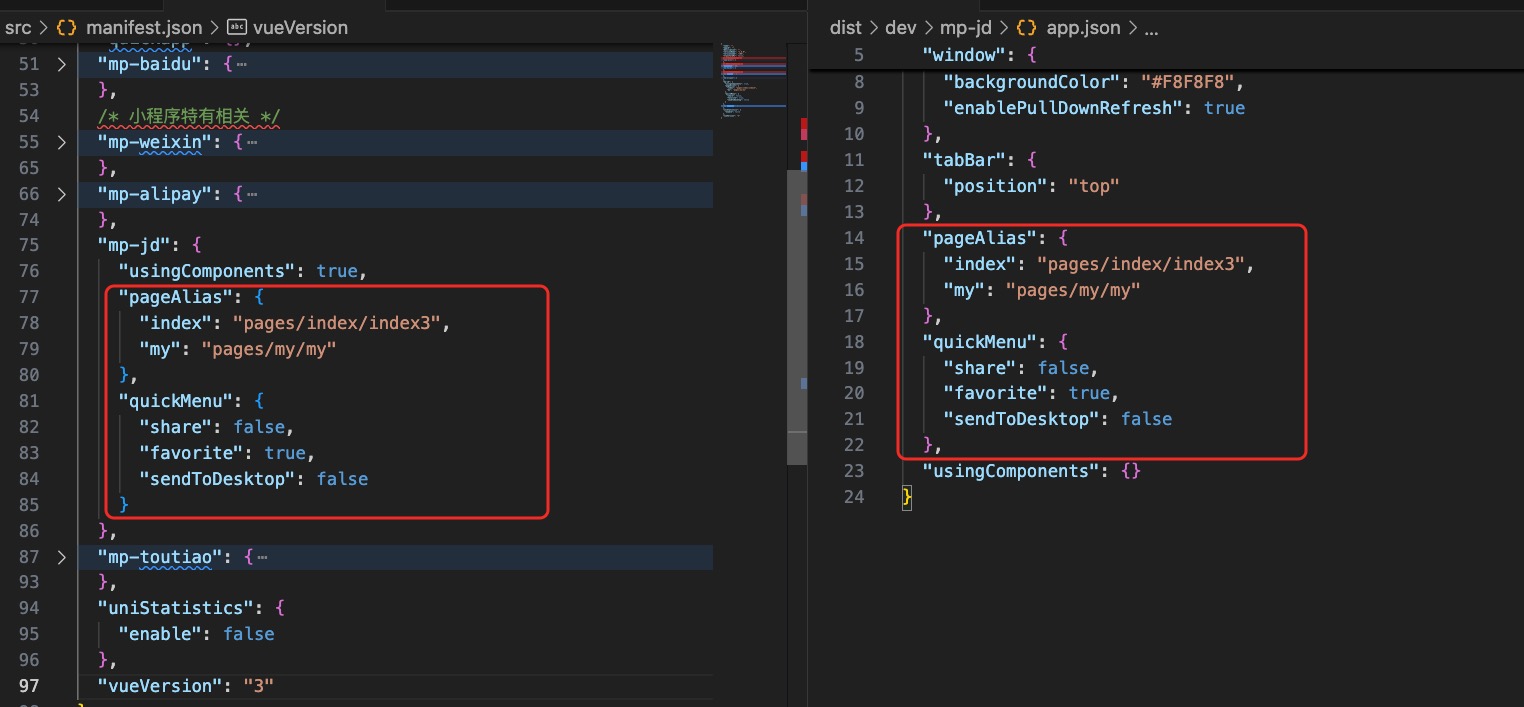Click the fold ellipsis after "mp-weixin": {
The width and height of the screenshot is (1524, 707).
click(x=251, y=142)
